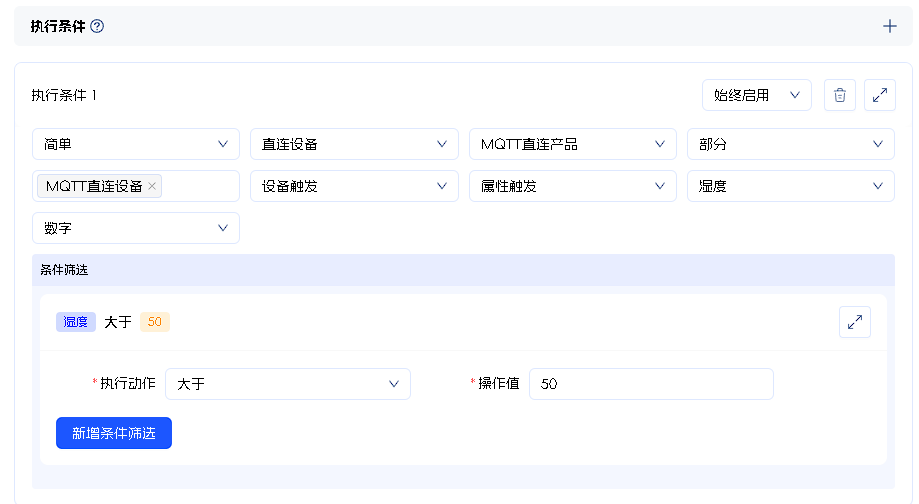Open the 设备触发 dropdown
Viewport: 919px width, 504px height.
click(354, 186)
